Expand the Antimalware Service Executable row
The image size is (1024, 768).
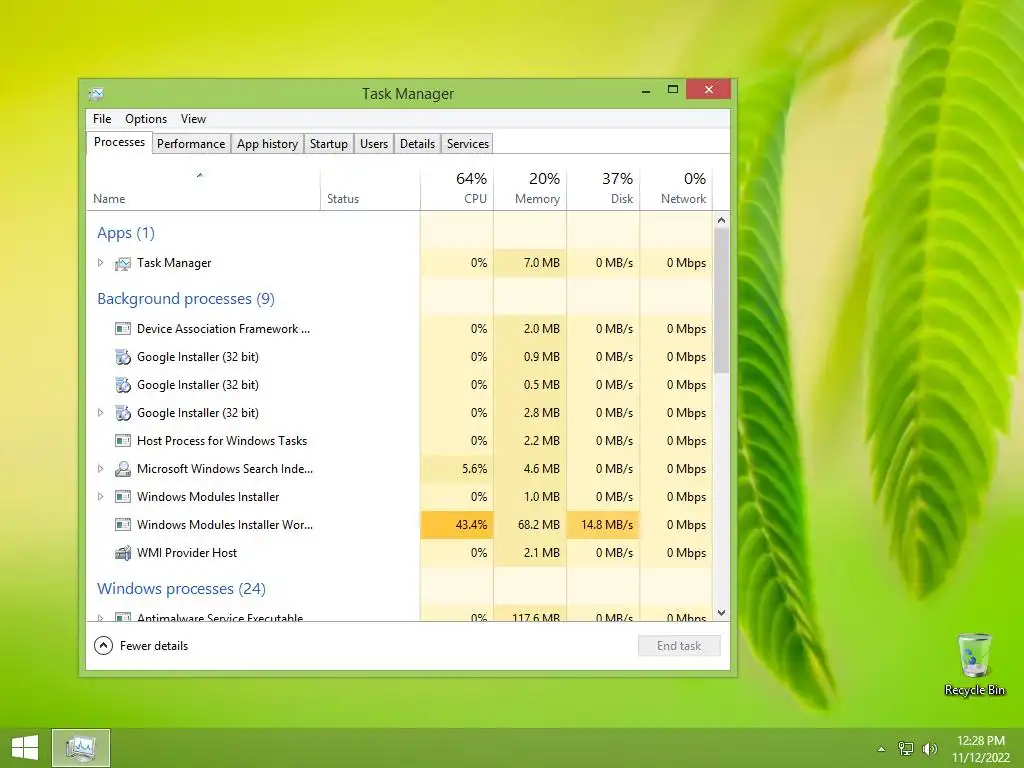tap(100, 617)
